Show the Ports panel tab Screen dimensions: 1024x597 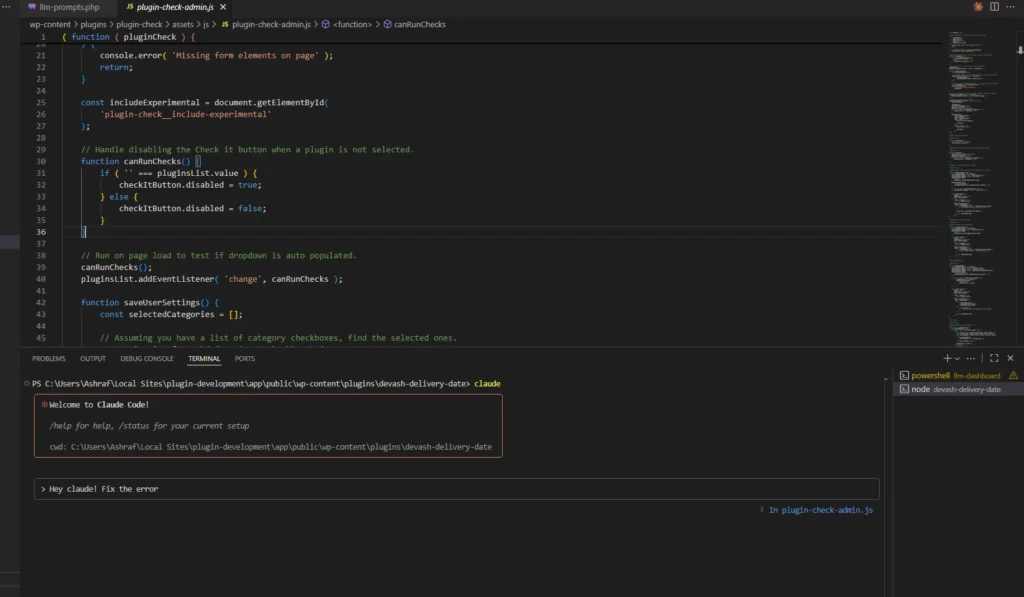[x=245, y=358]
